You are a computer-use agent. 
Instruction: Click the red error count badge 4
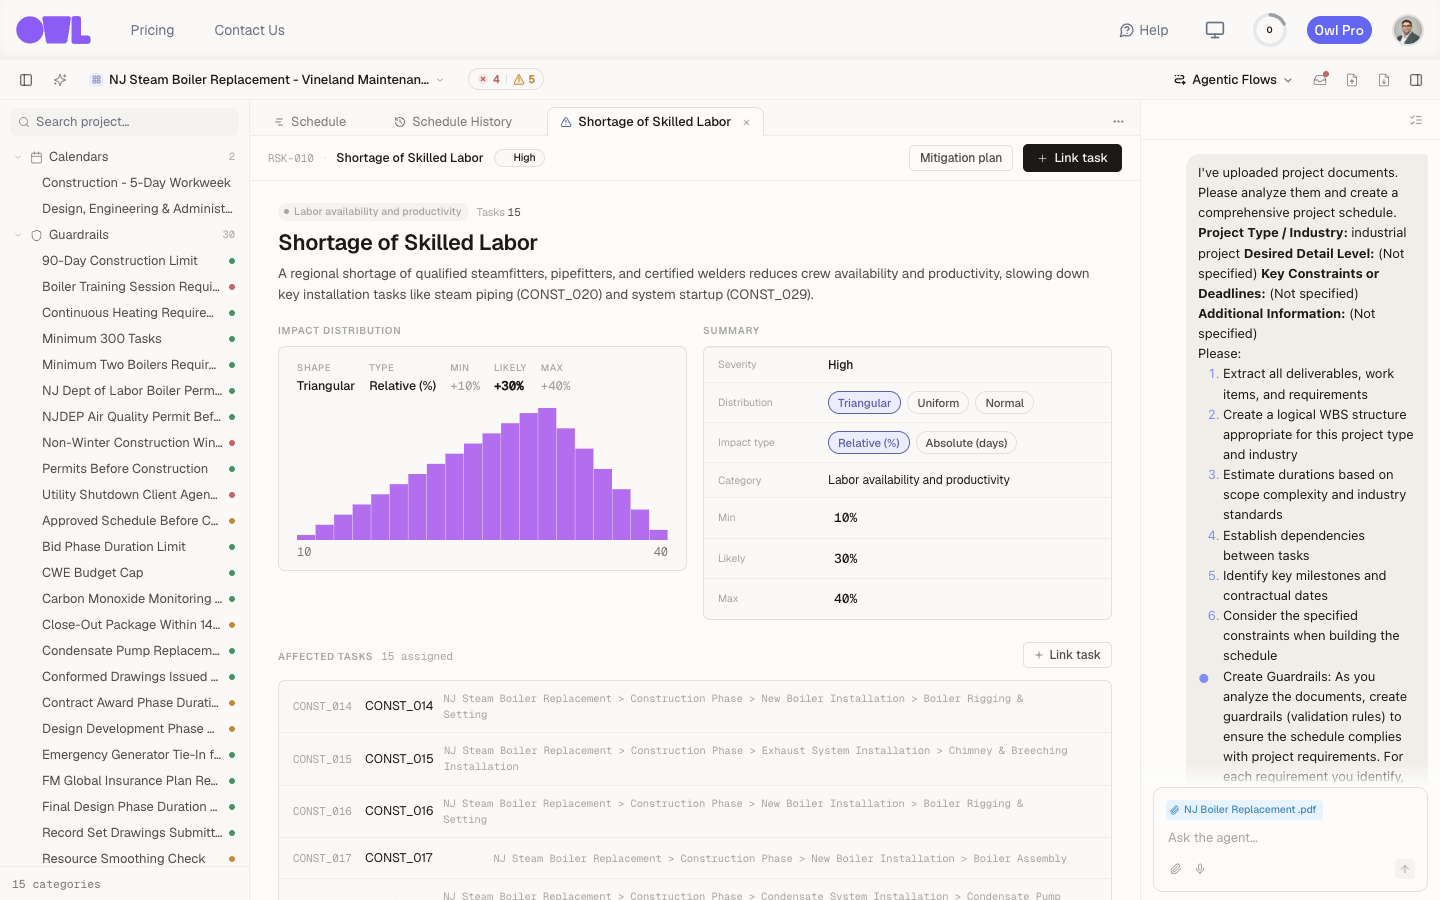point(489,80)
